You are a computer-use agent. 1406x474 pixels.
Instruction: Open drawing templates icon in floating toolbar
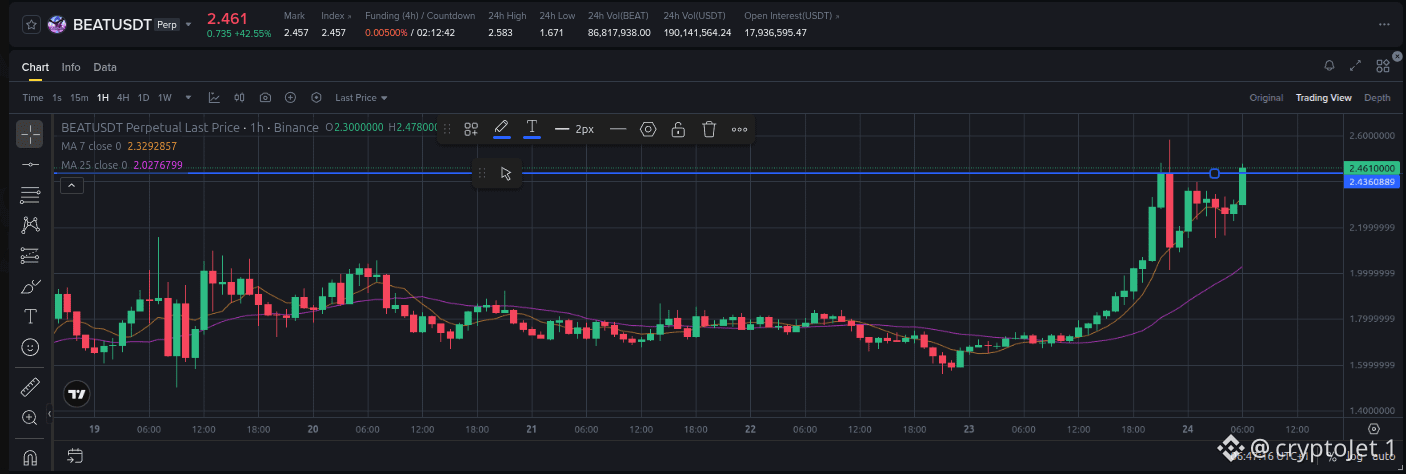coord(471,129)
